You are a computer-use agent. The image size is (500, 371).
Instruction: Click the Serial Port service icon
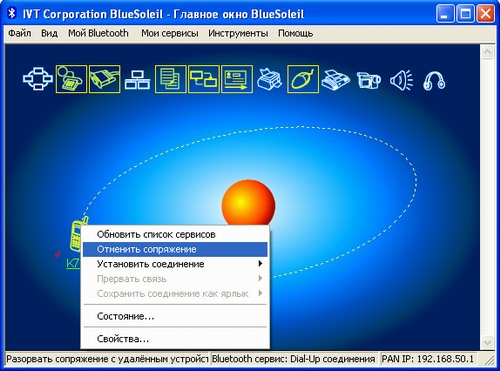point(104,79)
